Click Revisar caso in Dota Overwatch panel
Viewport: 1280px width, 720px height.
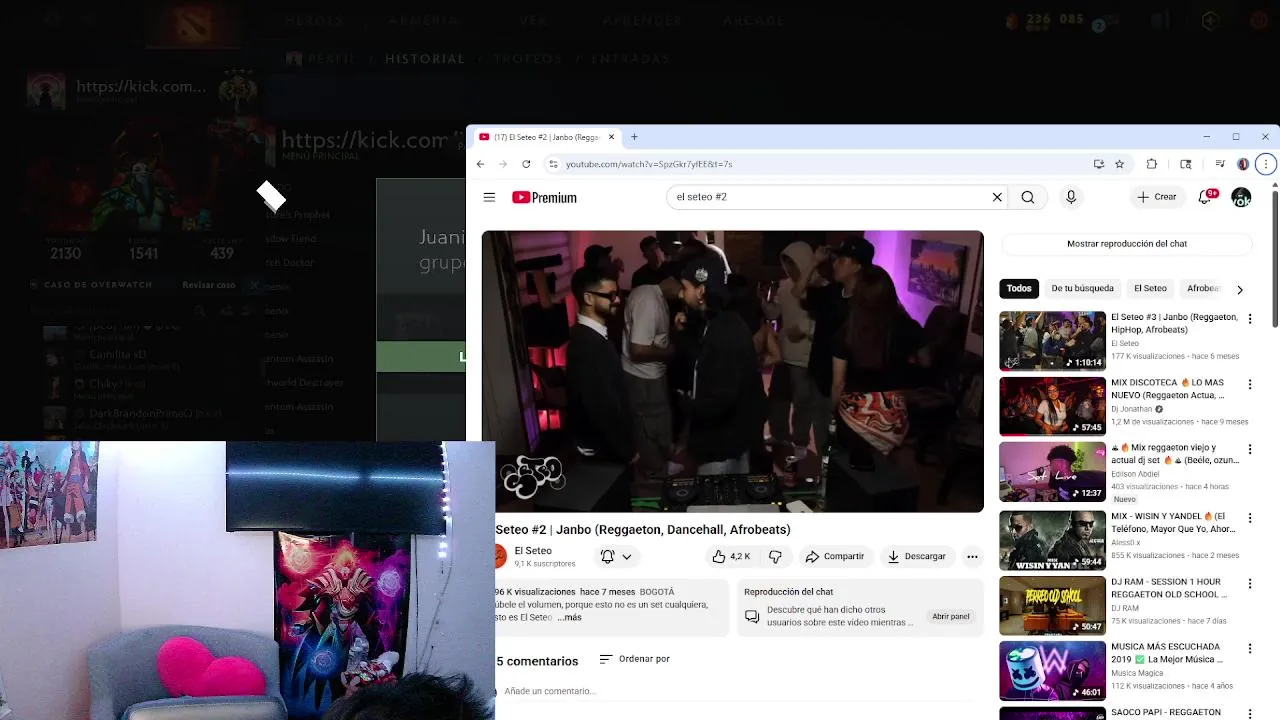tap(209, 285)
